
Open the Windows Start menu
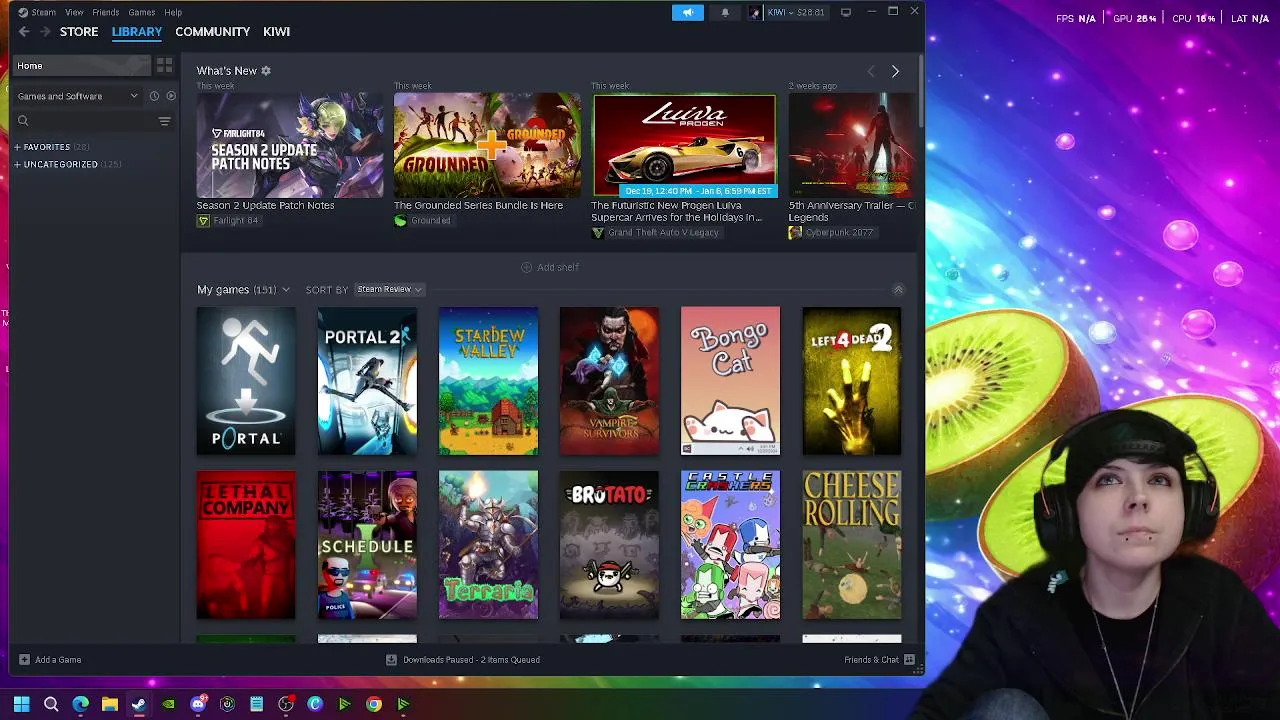point(21,704)
